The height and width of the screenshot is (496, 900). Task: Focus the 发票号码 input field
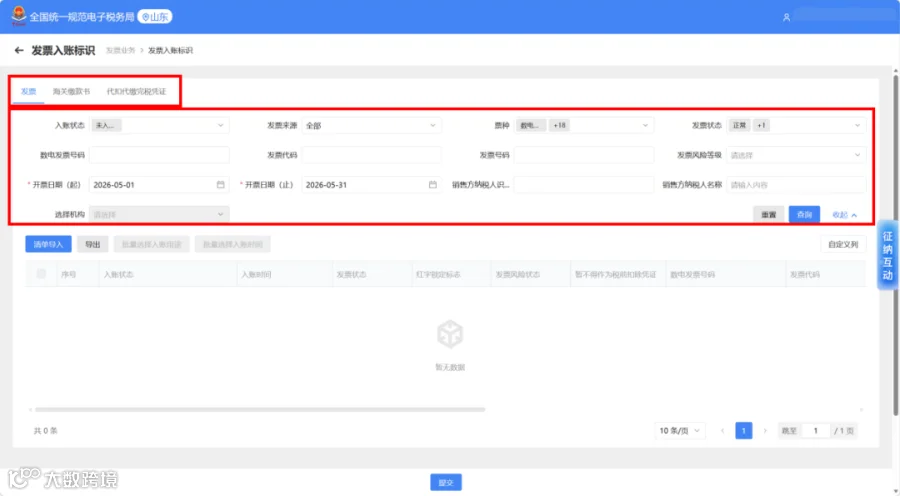[584, 155]
